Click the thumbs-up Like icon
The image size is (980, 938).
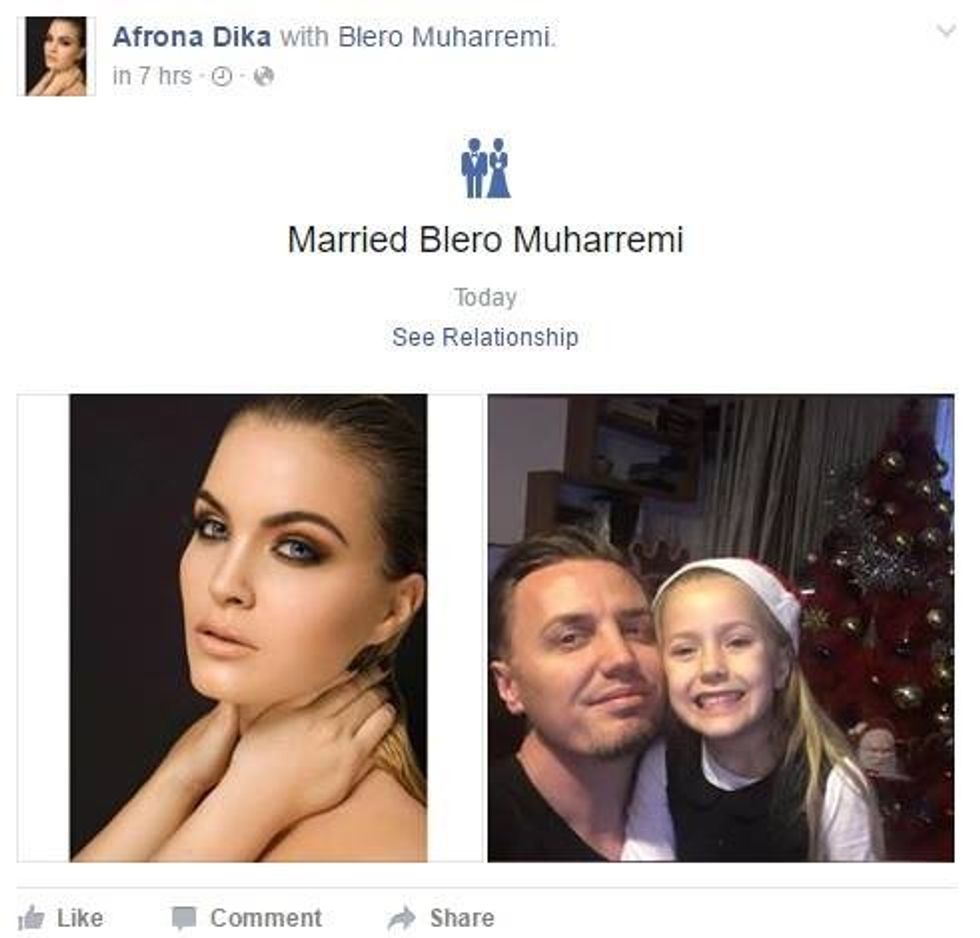coord(31,918)
